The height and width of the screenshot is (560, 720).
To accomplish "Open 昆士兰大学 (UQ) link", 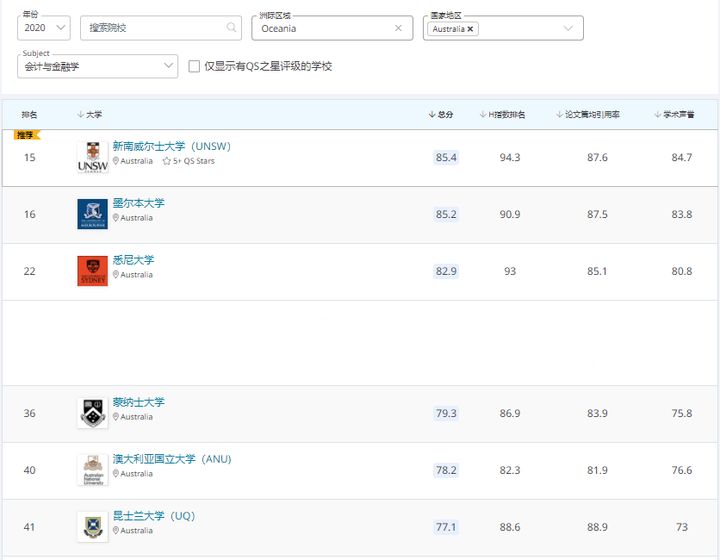I will pyautogui.click(x=154, y=516).
